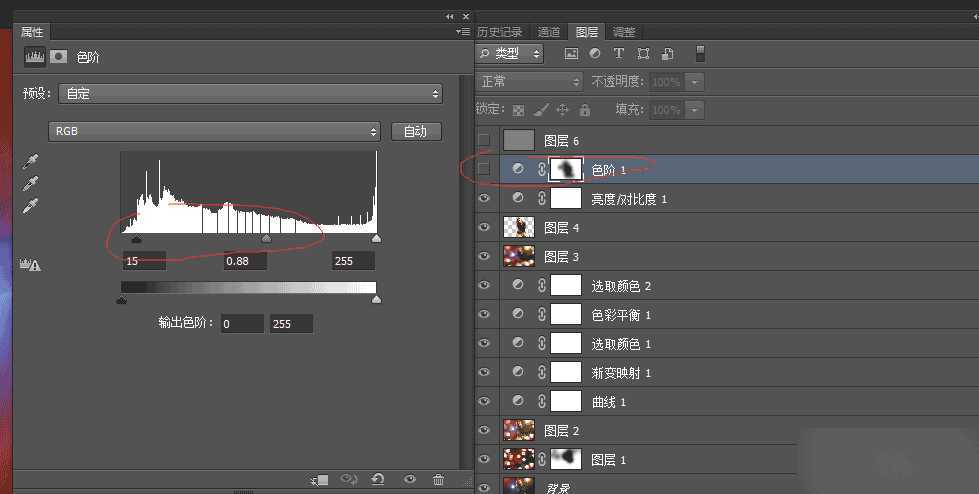Hide the 亮度/对比度 1 layer
Image resolution: width=979 pixels, height=494 pixels.
(x=485, y=199)
